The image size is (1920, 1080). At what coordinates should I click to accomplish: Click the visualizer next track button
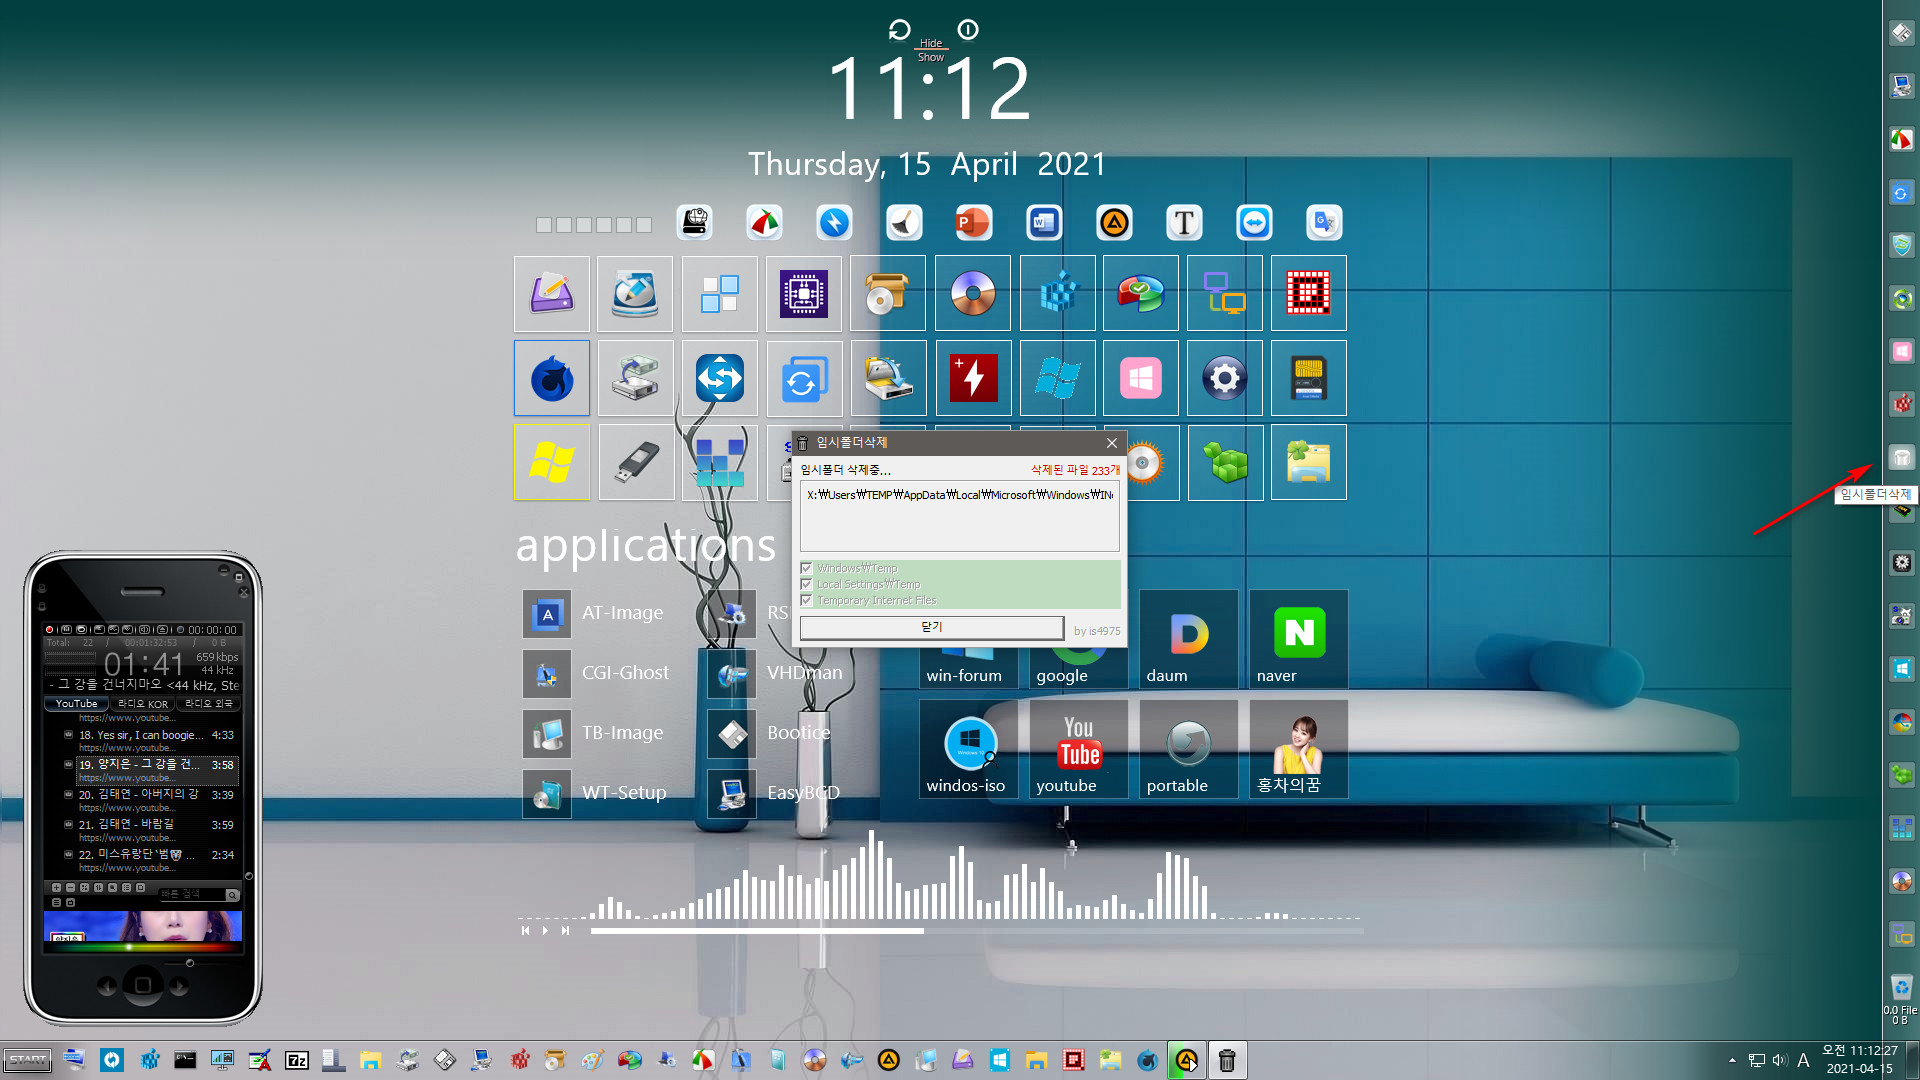coord(565,930)
